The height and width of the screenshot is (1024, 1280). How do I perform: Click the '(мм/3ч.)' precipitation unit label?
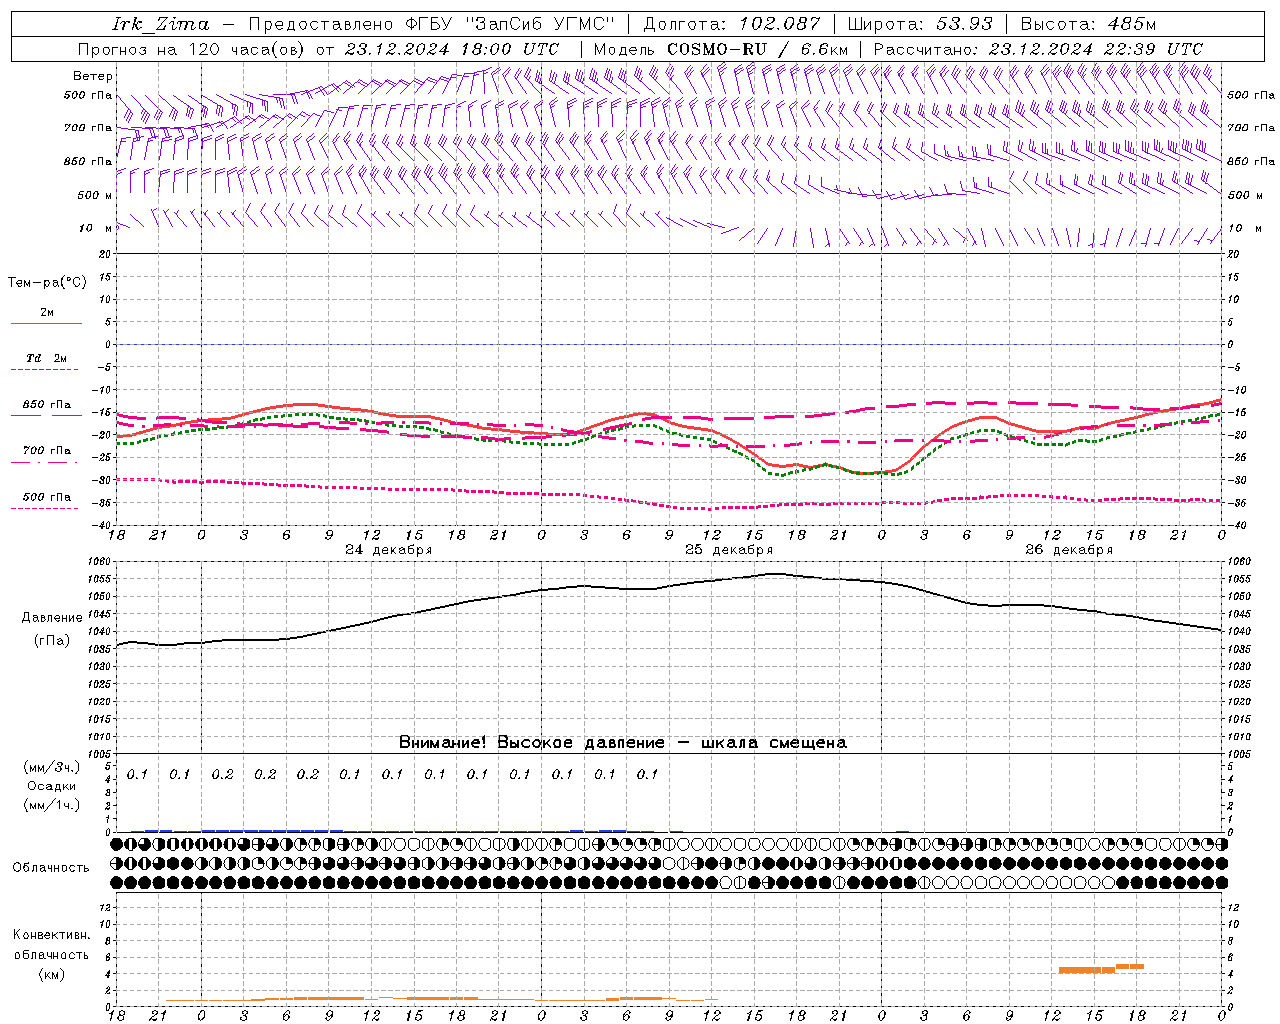pyautogui.click(x=52, y=767)
